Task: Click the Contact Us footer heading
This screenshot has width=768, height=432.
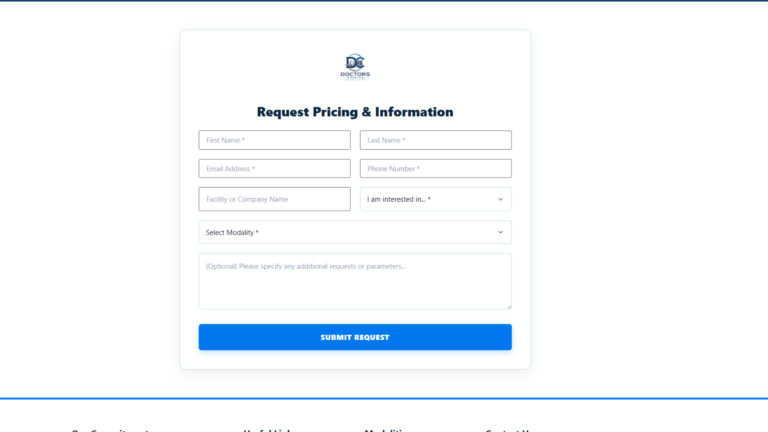Action: tap(508, 430)
